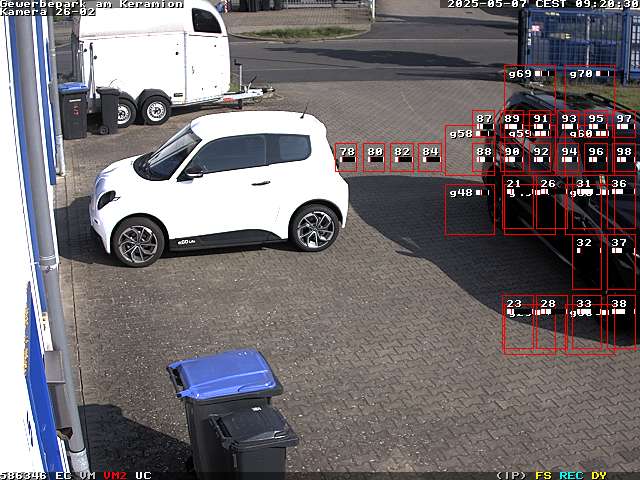Select motion detection window 80

tap(374, 157)
